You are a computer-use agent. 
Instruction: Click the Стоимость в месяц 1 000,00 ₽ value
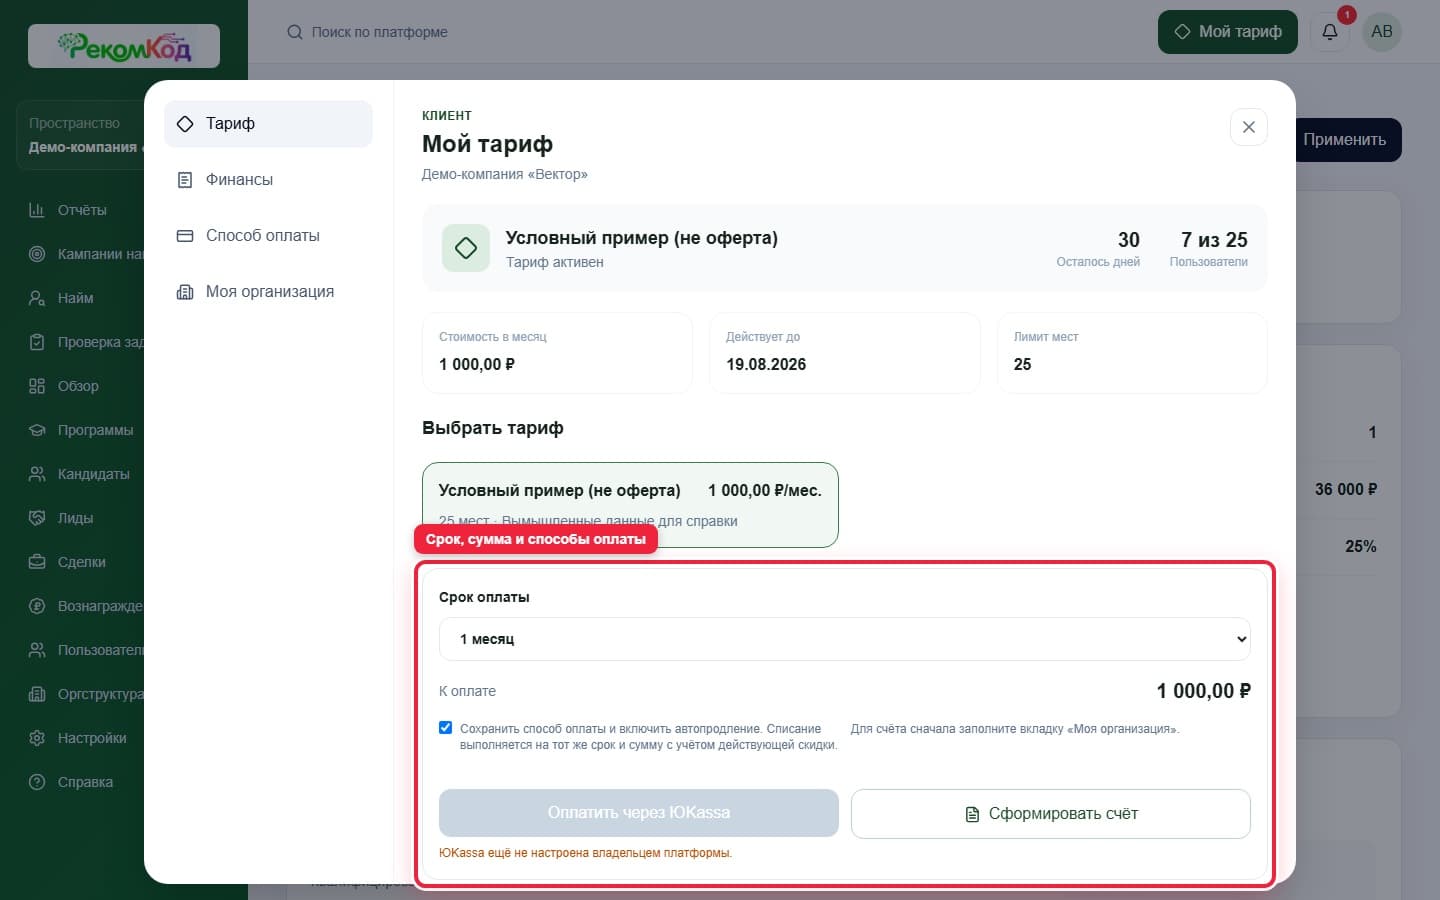coord(477,365)
